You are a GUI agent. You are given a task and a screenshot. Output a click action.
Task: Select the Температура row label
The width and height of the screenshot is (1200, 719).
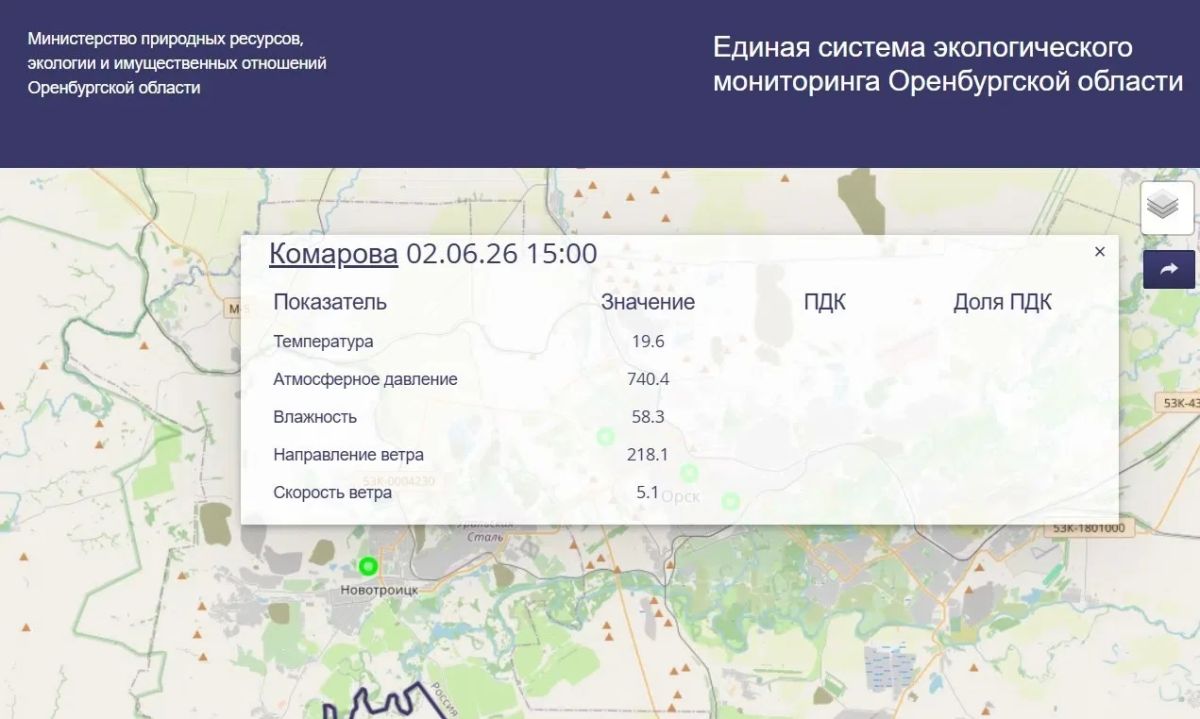click(323, 341)
